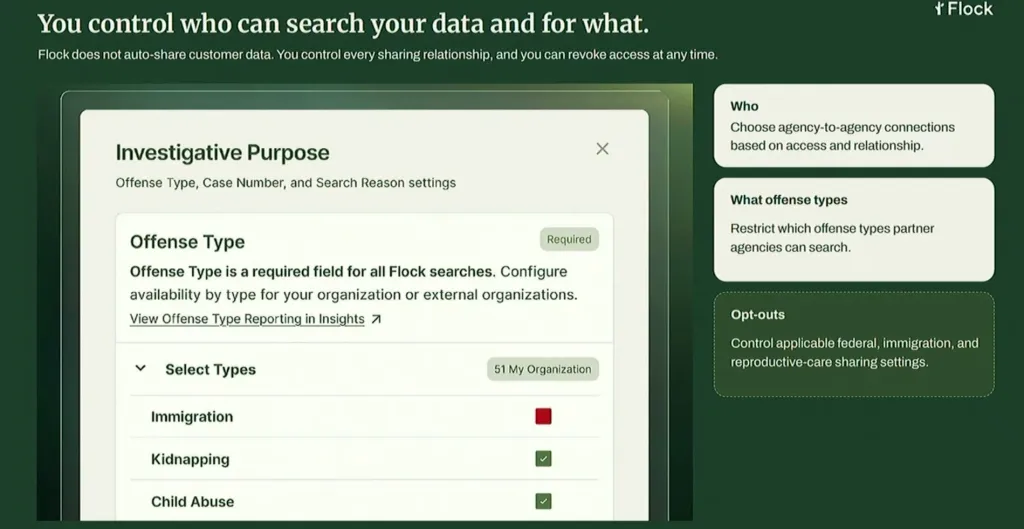Click the text 'Flock does not auto-share customer data'
Viewport: 1024px width, 529px height.
point(155,55)
